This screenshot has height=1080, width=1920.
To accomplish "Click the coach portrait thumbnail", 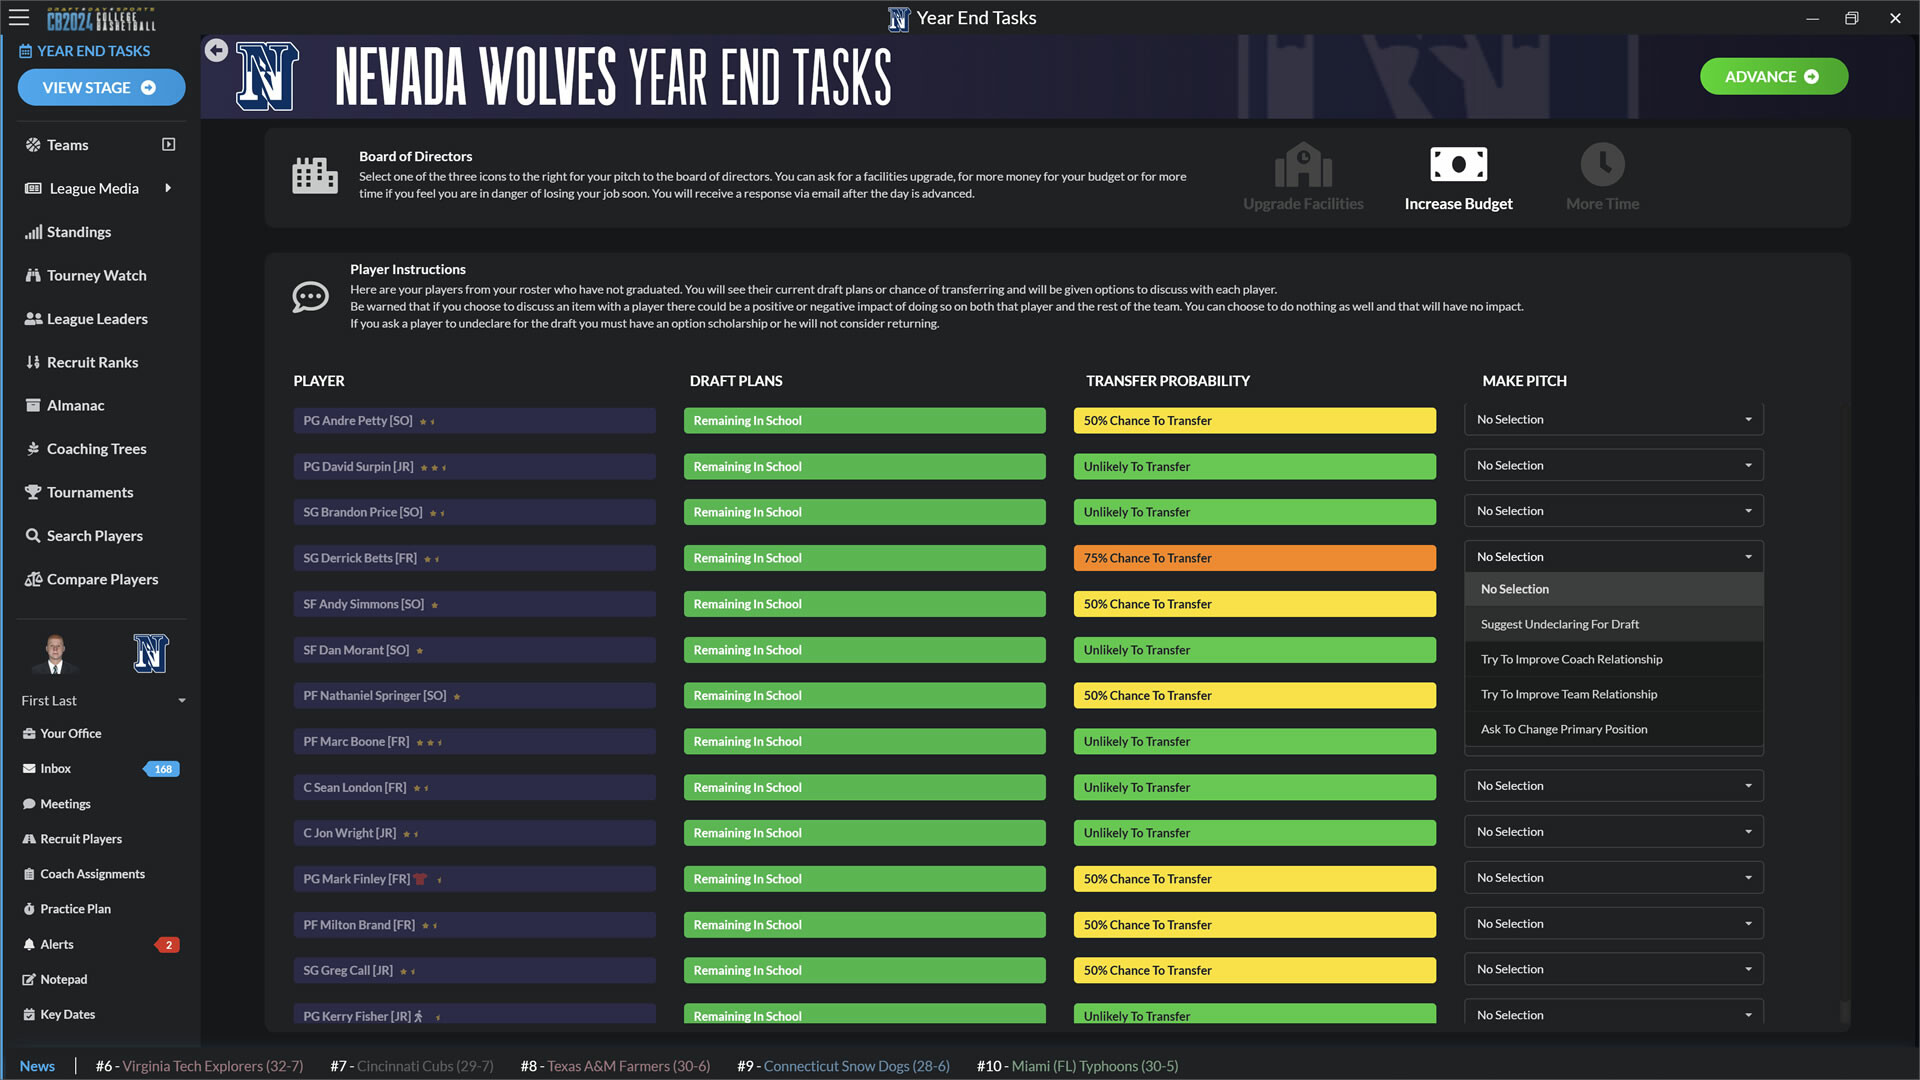I will 55,654.
